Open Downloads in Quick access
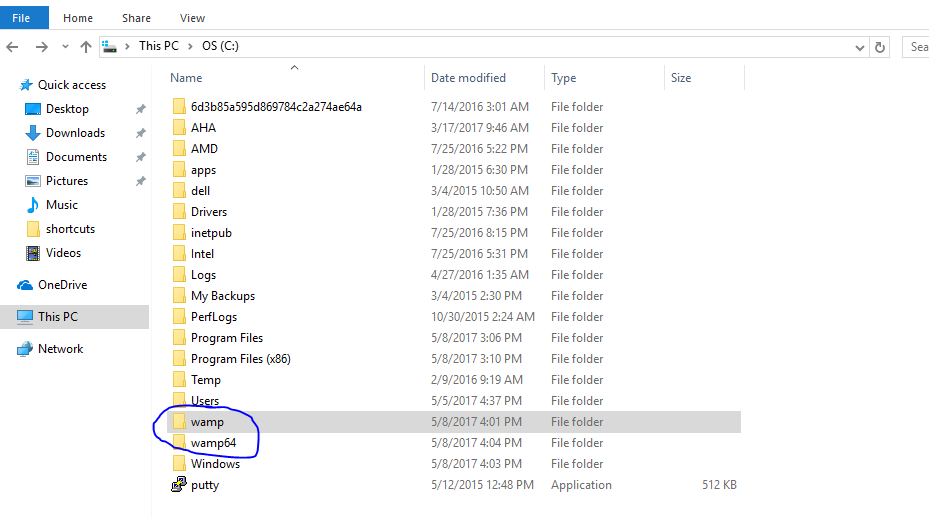This screenshot has width=929, height=518. 75,133
